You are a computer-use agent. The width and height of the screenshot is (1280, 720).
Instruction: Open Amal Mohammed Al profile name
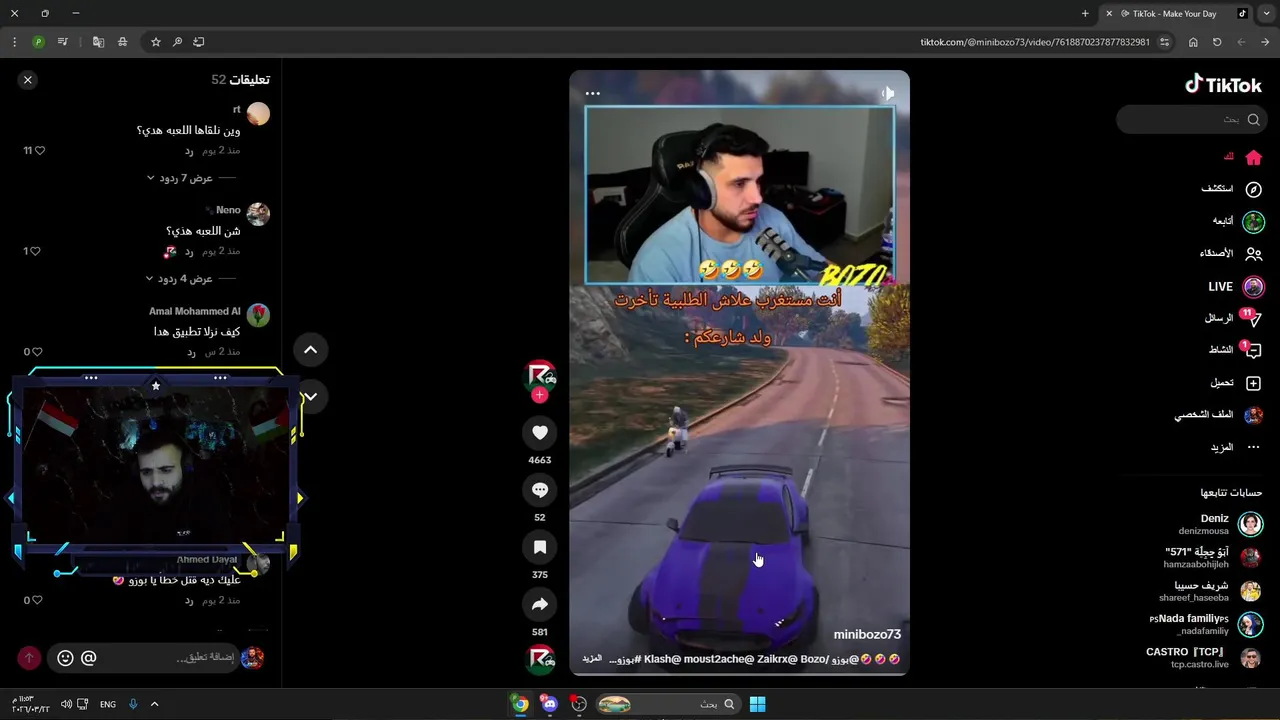[195, 311]
